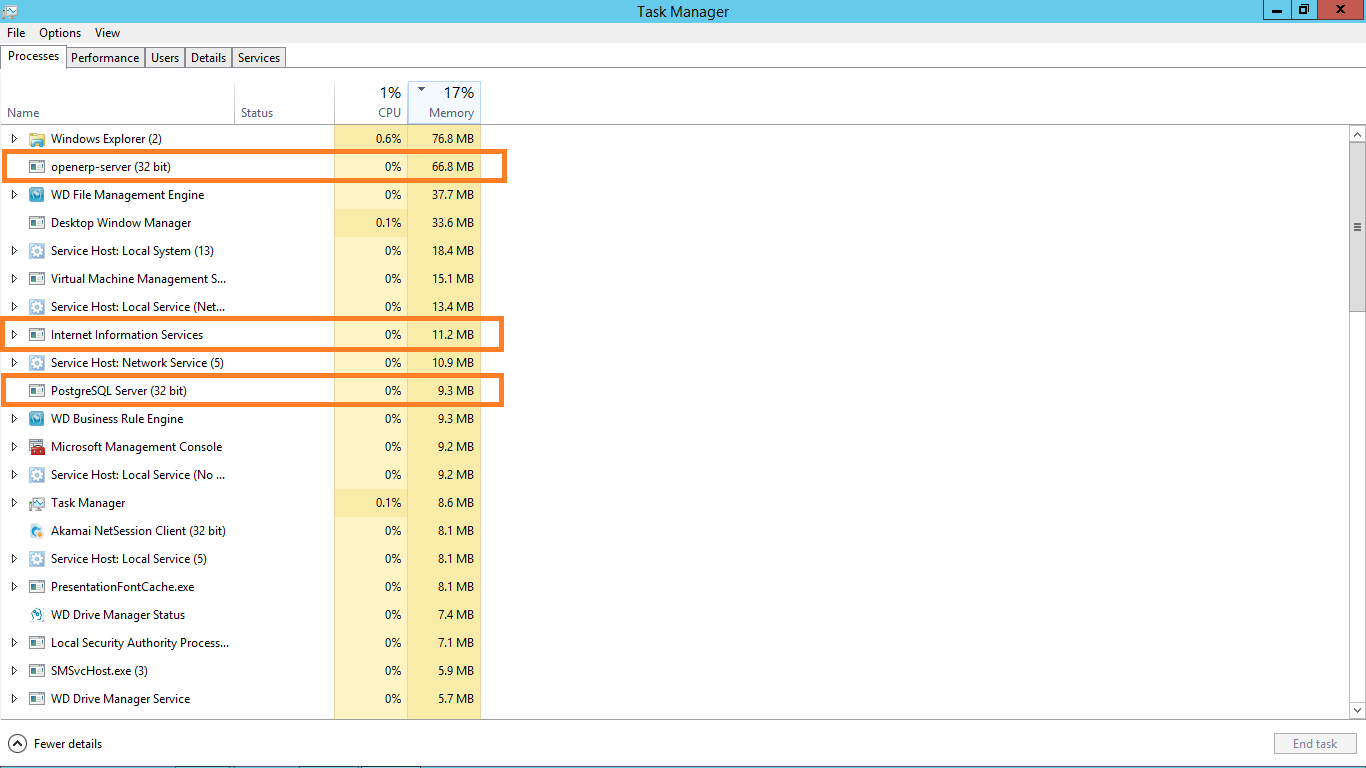Click the Service Host: Local Service (5) icon
The height and width of the screenshot is (768, 1366).
pos(37,559)
